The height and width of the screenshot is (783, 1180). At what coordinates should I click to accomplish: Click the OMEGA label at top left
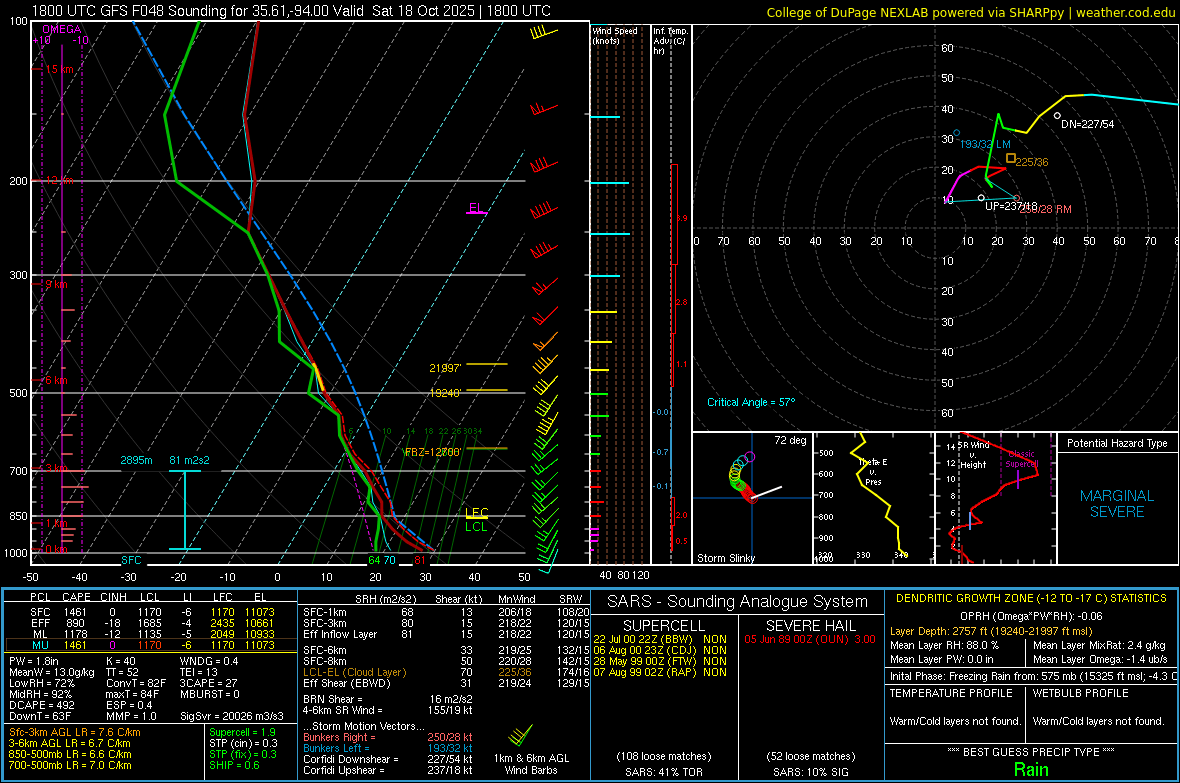coord(62,29)
